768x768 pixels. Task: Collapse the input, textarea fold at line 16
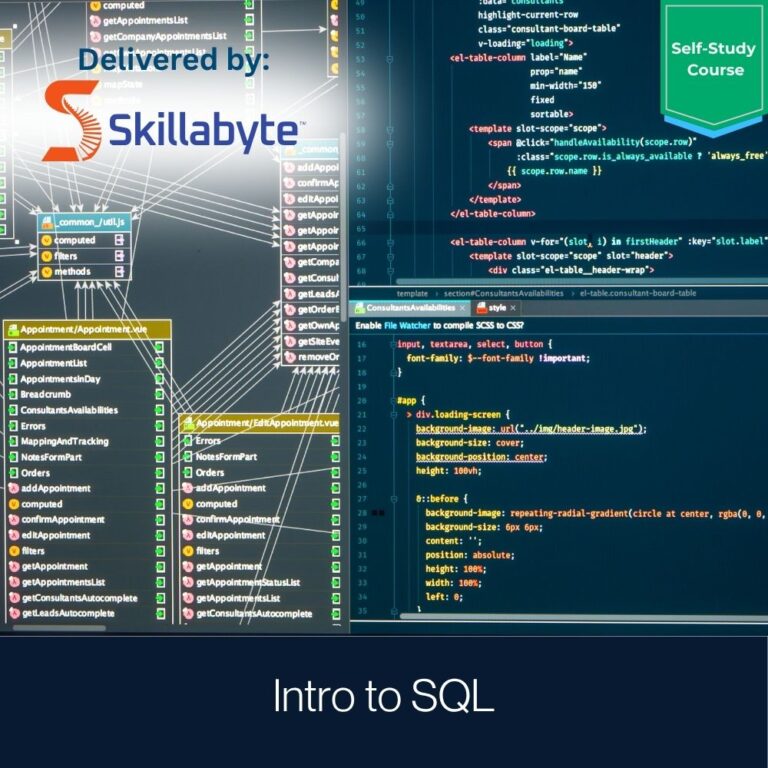(394, 344)
